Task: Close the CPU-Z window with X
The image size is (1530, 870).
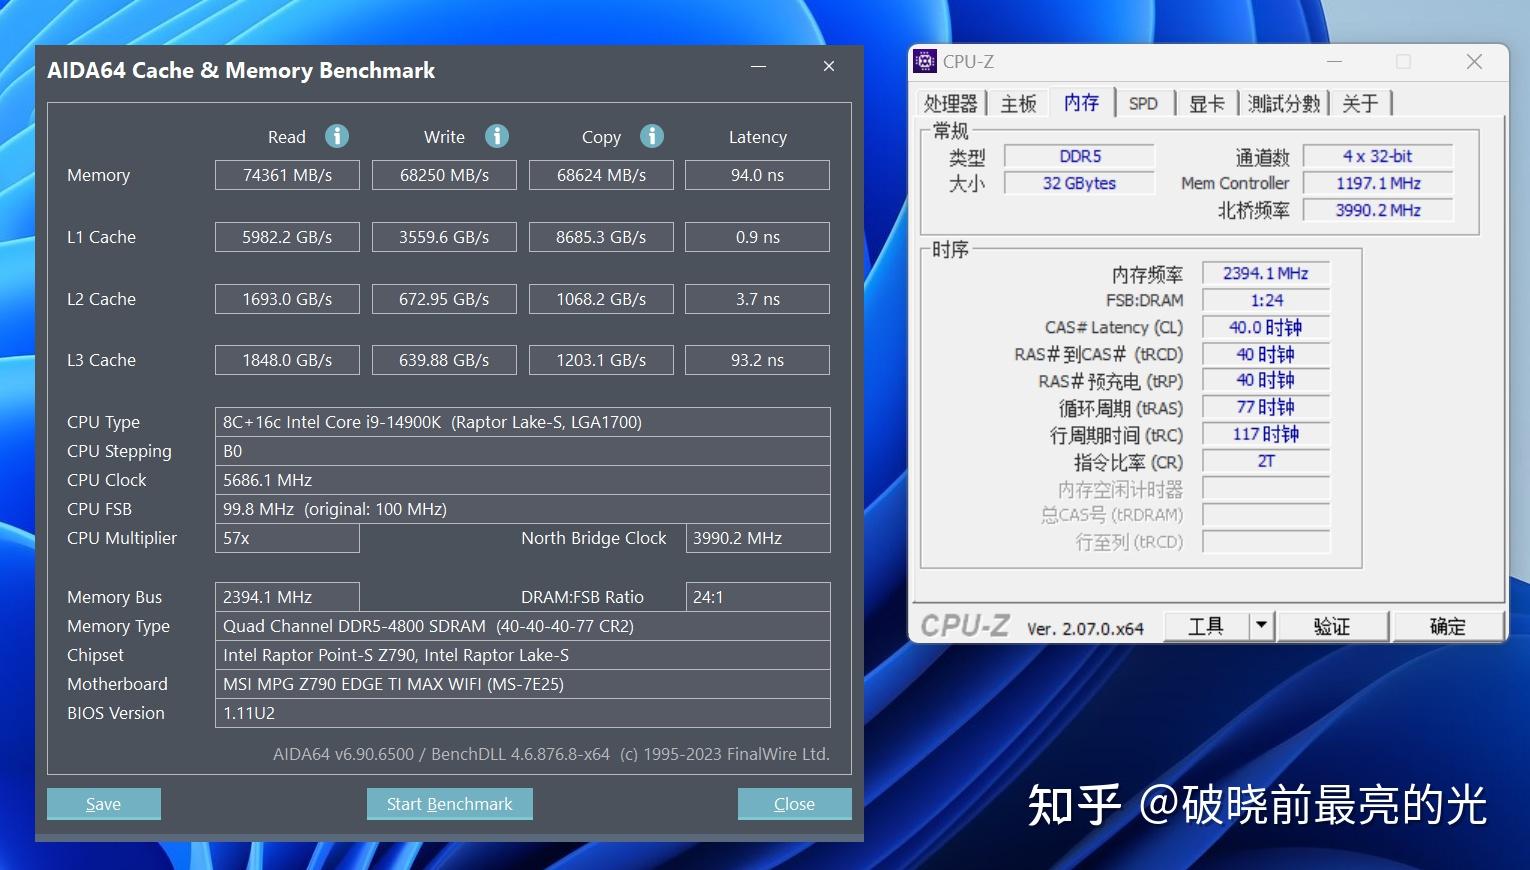Action: pyautogui.click(x=1474, y=61)
